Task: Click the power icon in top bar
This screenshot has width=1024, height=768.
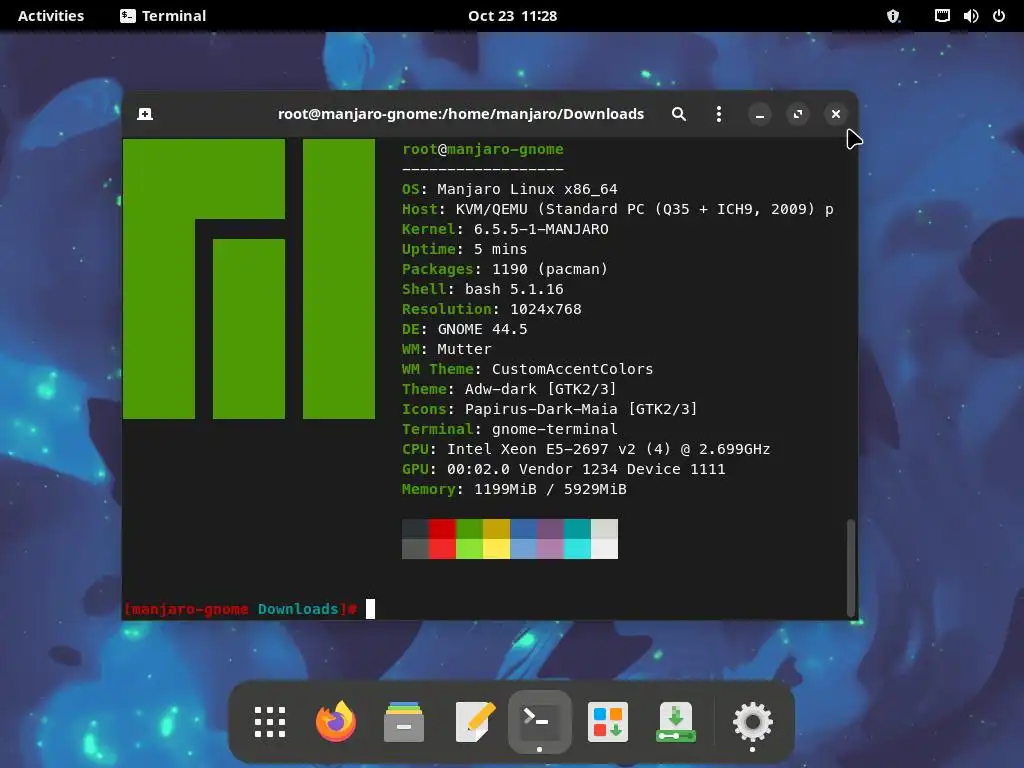Action: 999,16
